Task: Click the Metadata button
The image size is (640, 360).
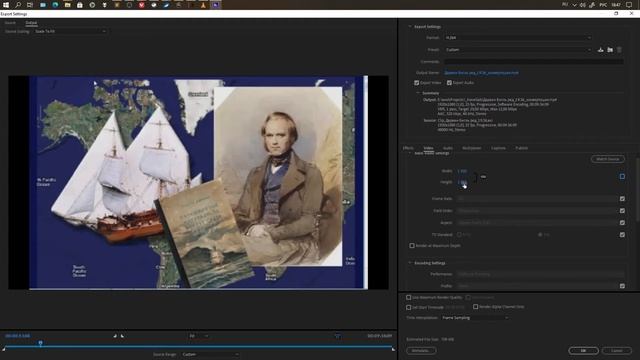Action: 421,351
